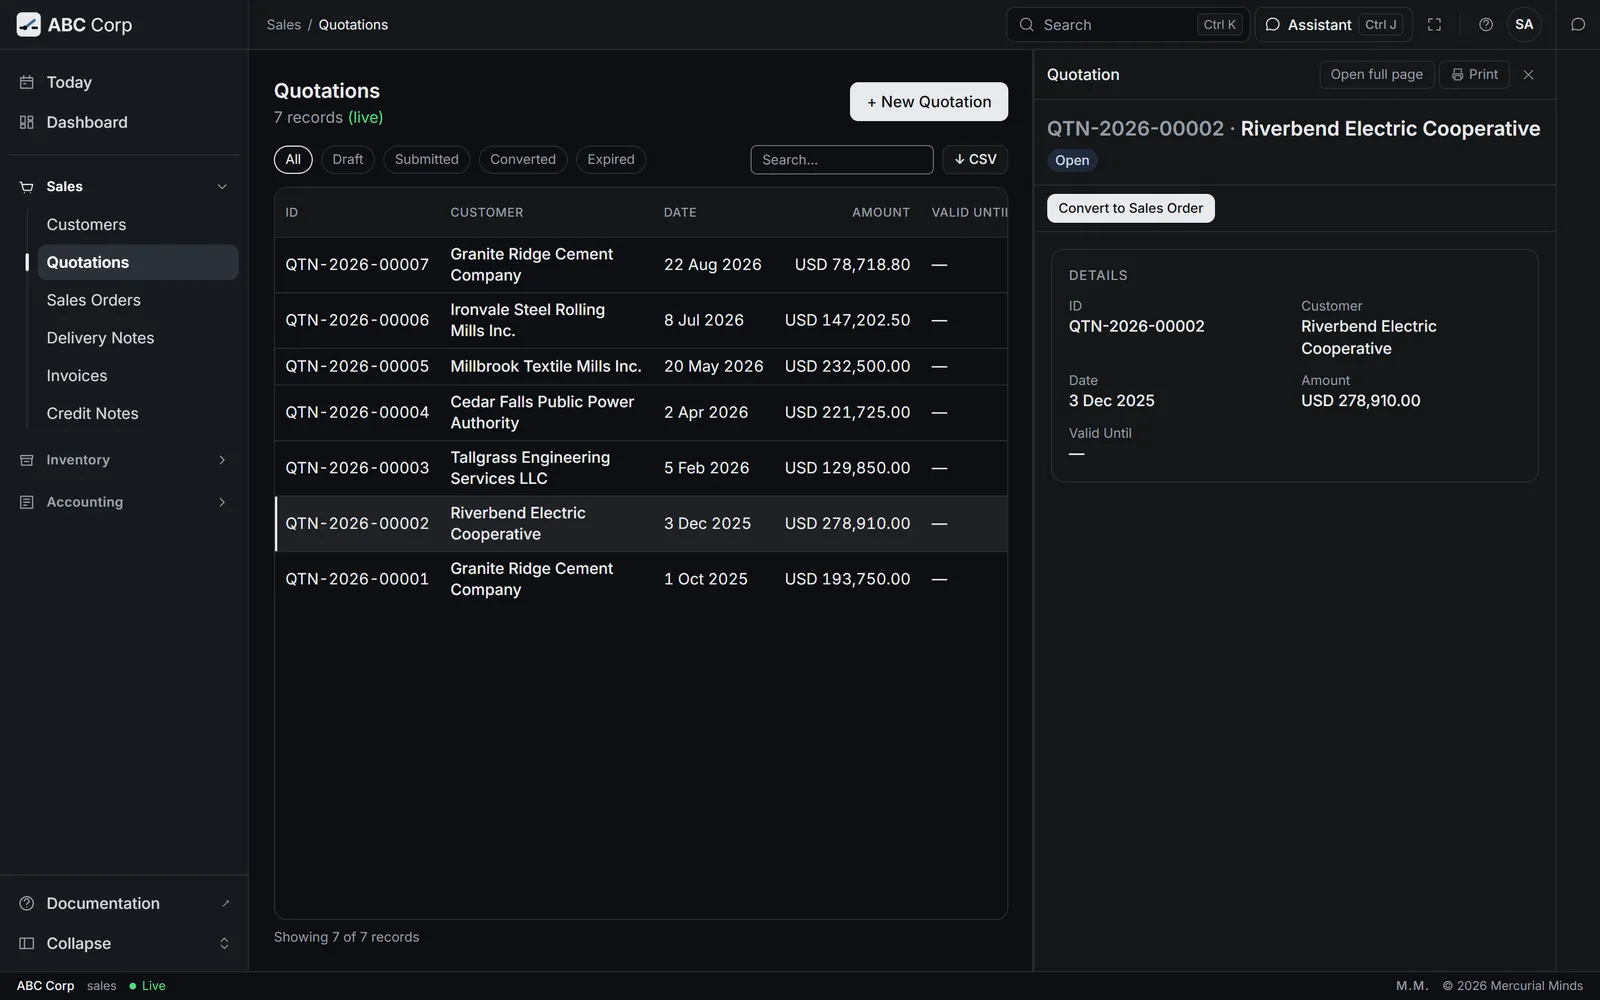Click the Documentation help icon in sidebar
The width and height of the screenshot is (1600, 1000).
coord(27,904)
